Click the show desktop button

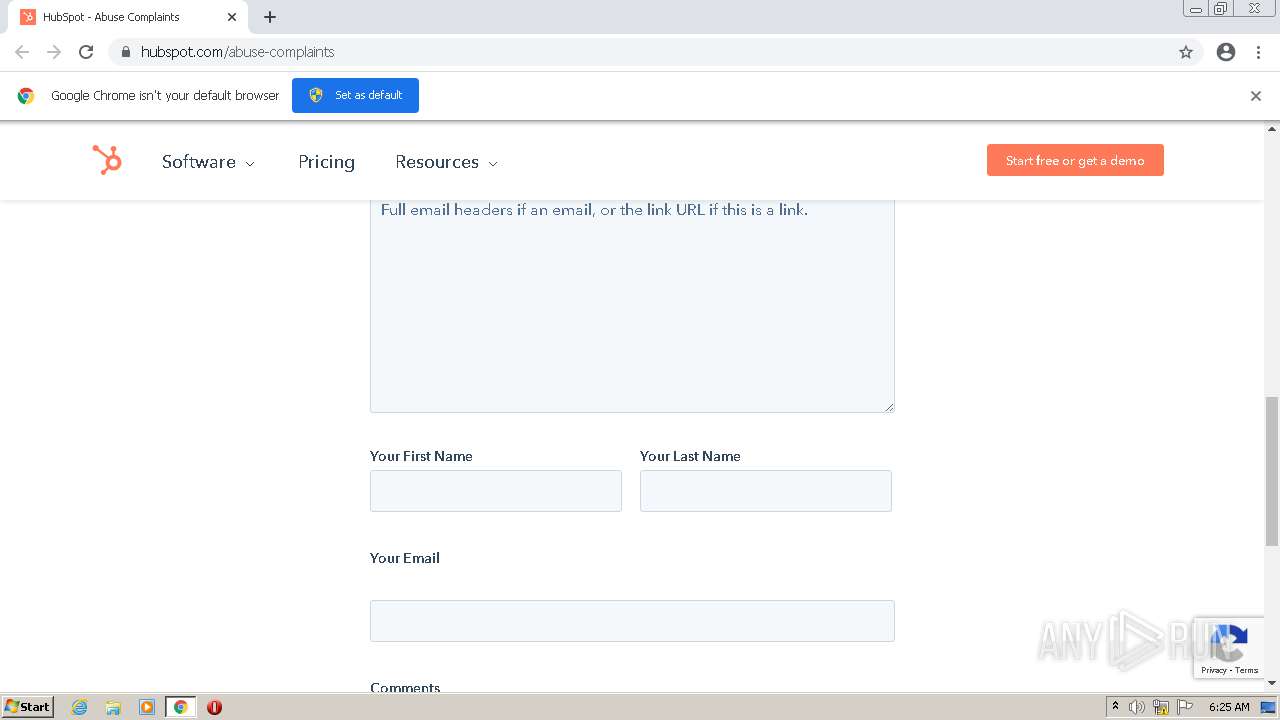click(1269, 707)
